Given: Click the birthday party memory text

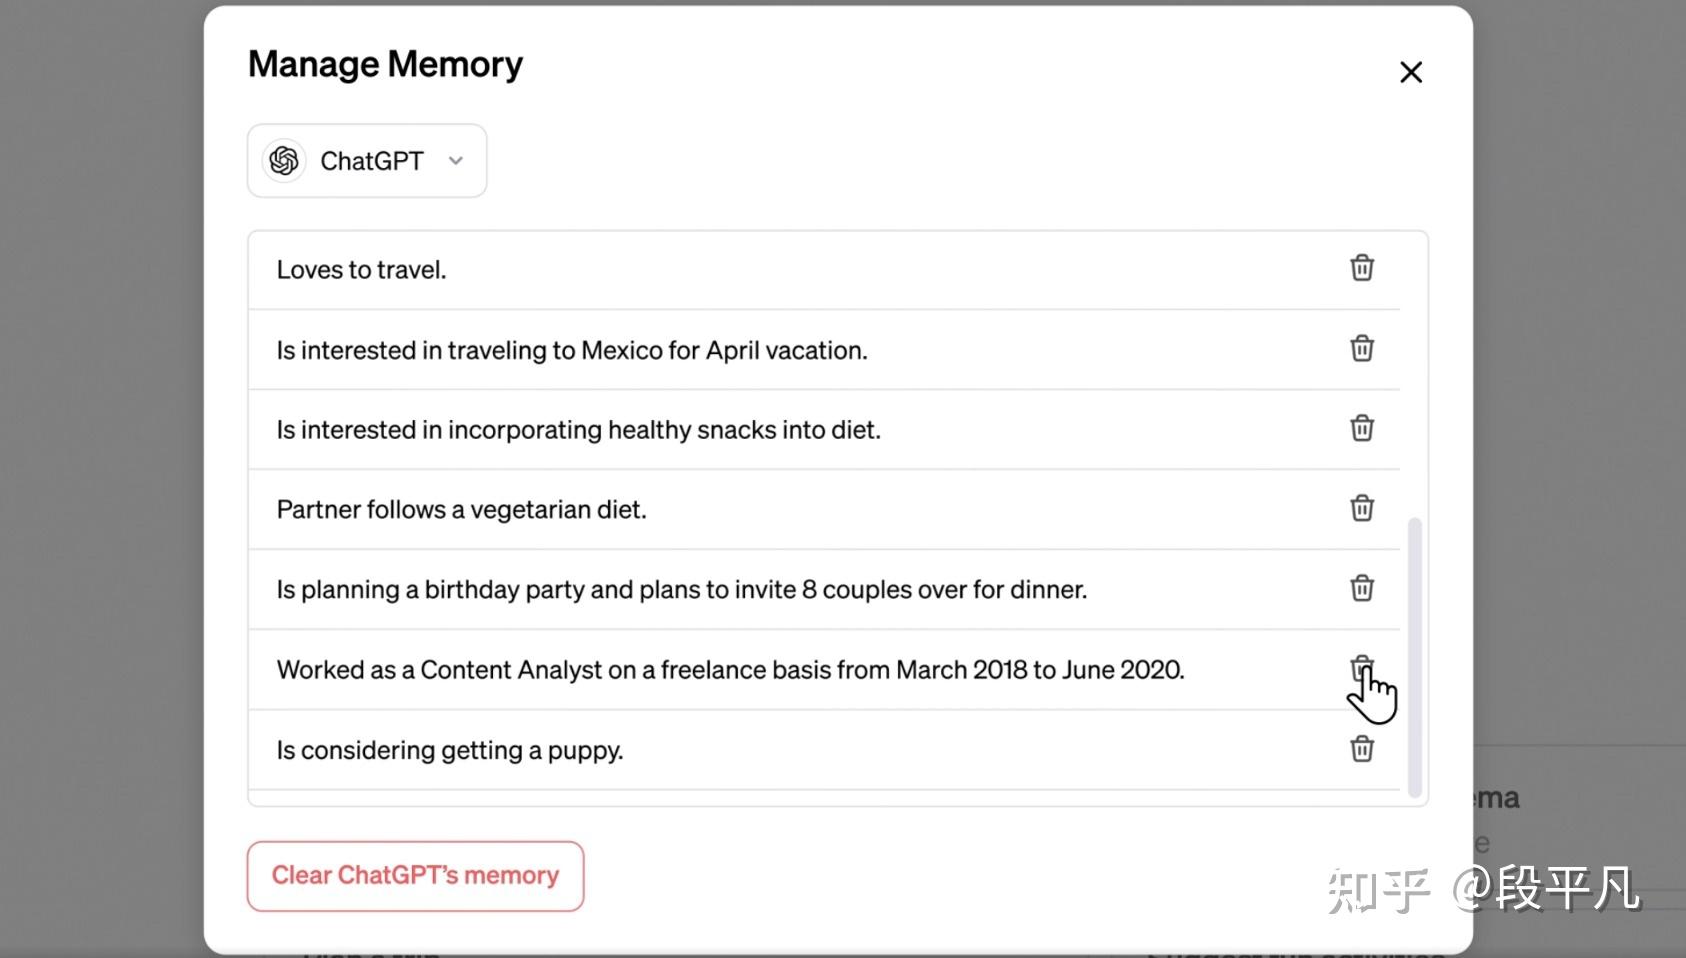Looking at the screenshot, I should (681, 590).
